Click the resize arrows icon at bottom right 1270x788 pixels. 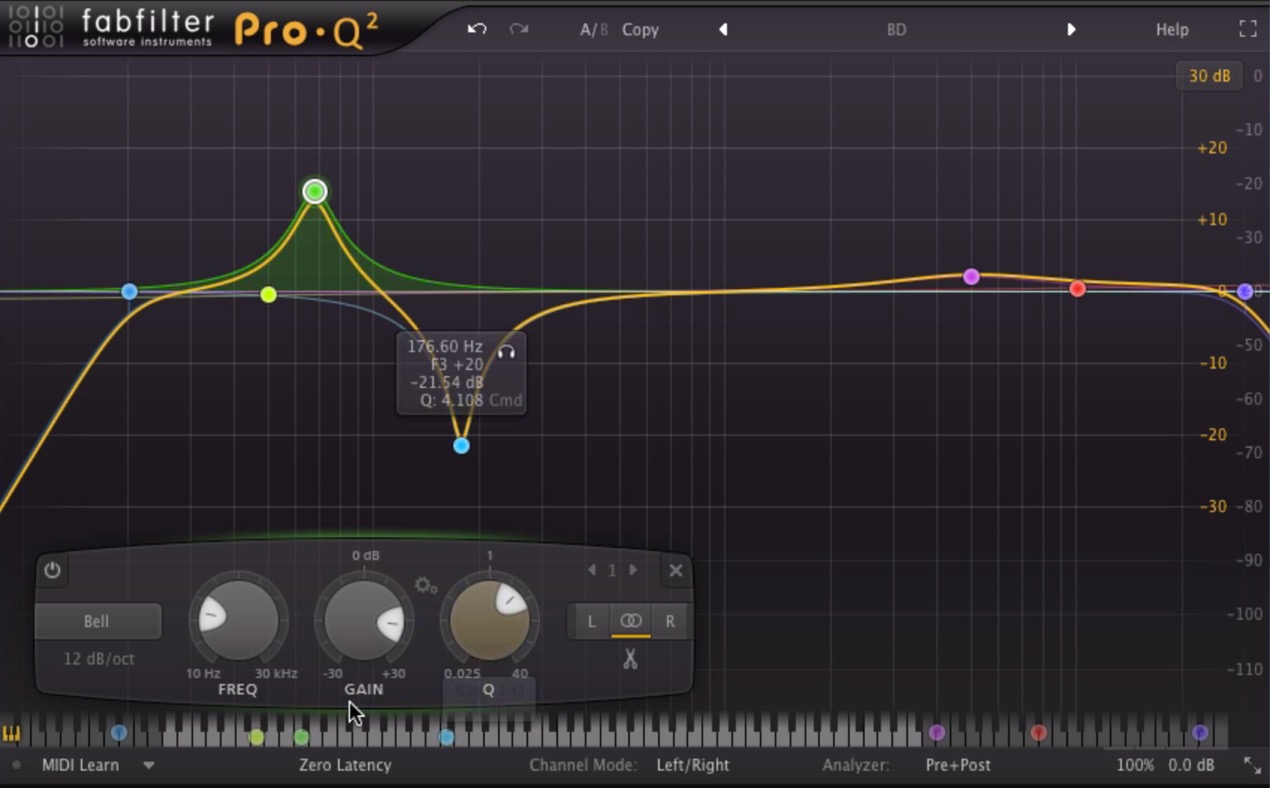click(x=1252, y=765)
